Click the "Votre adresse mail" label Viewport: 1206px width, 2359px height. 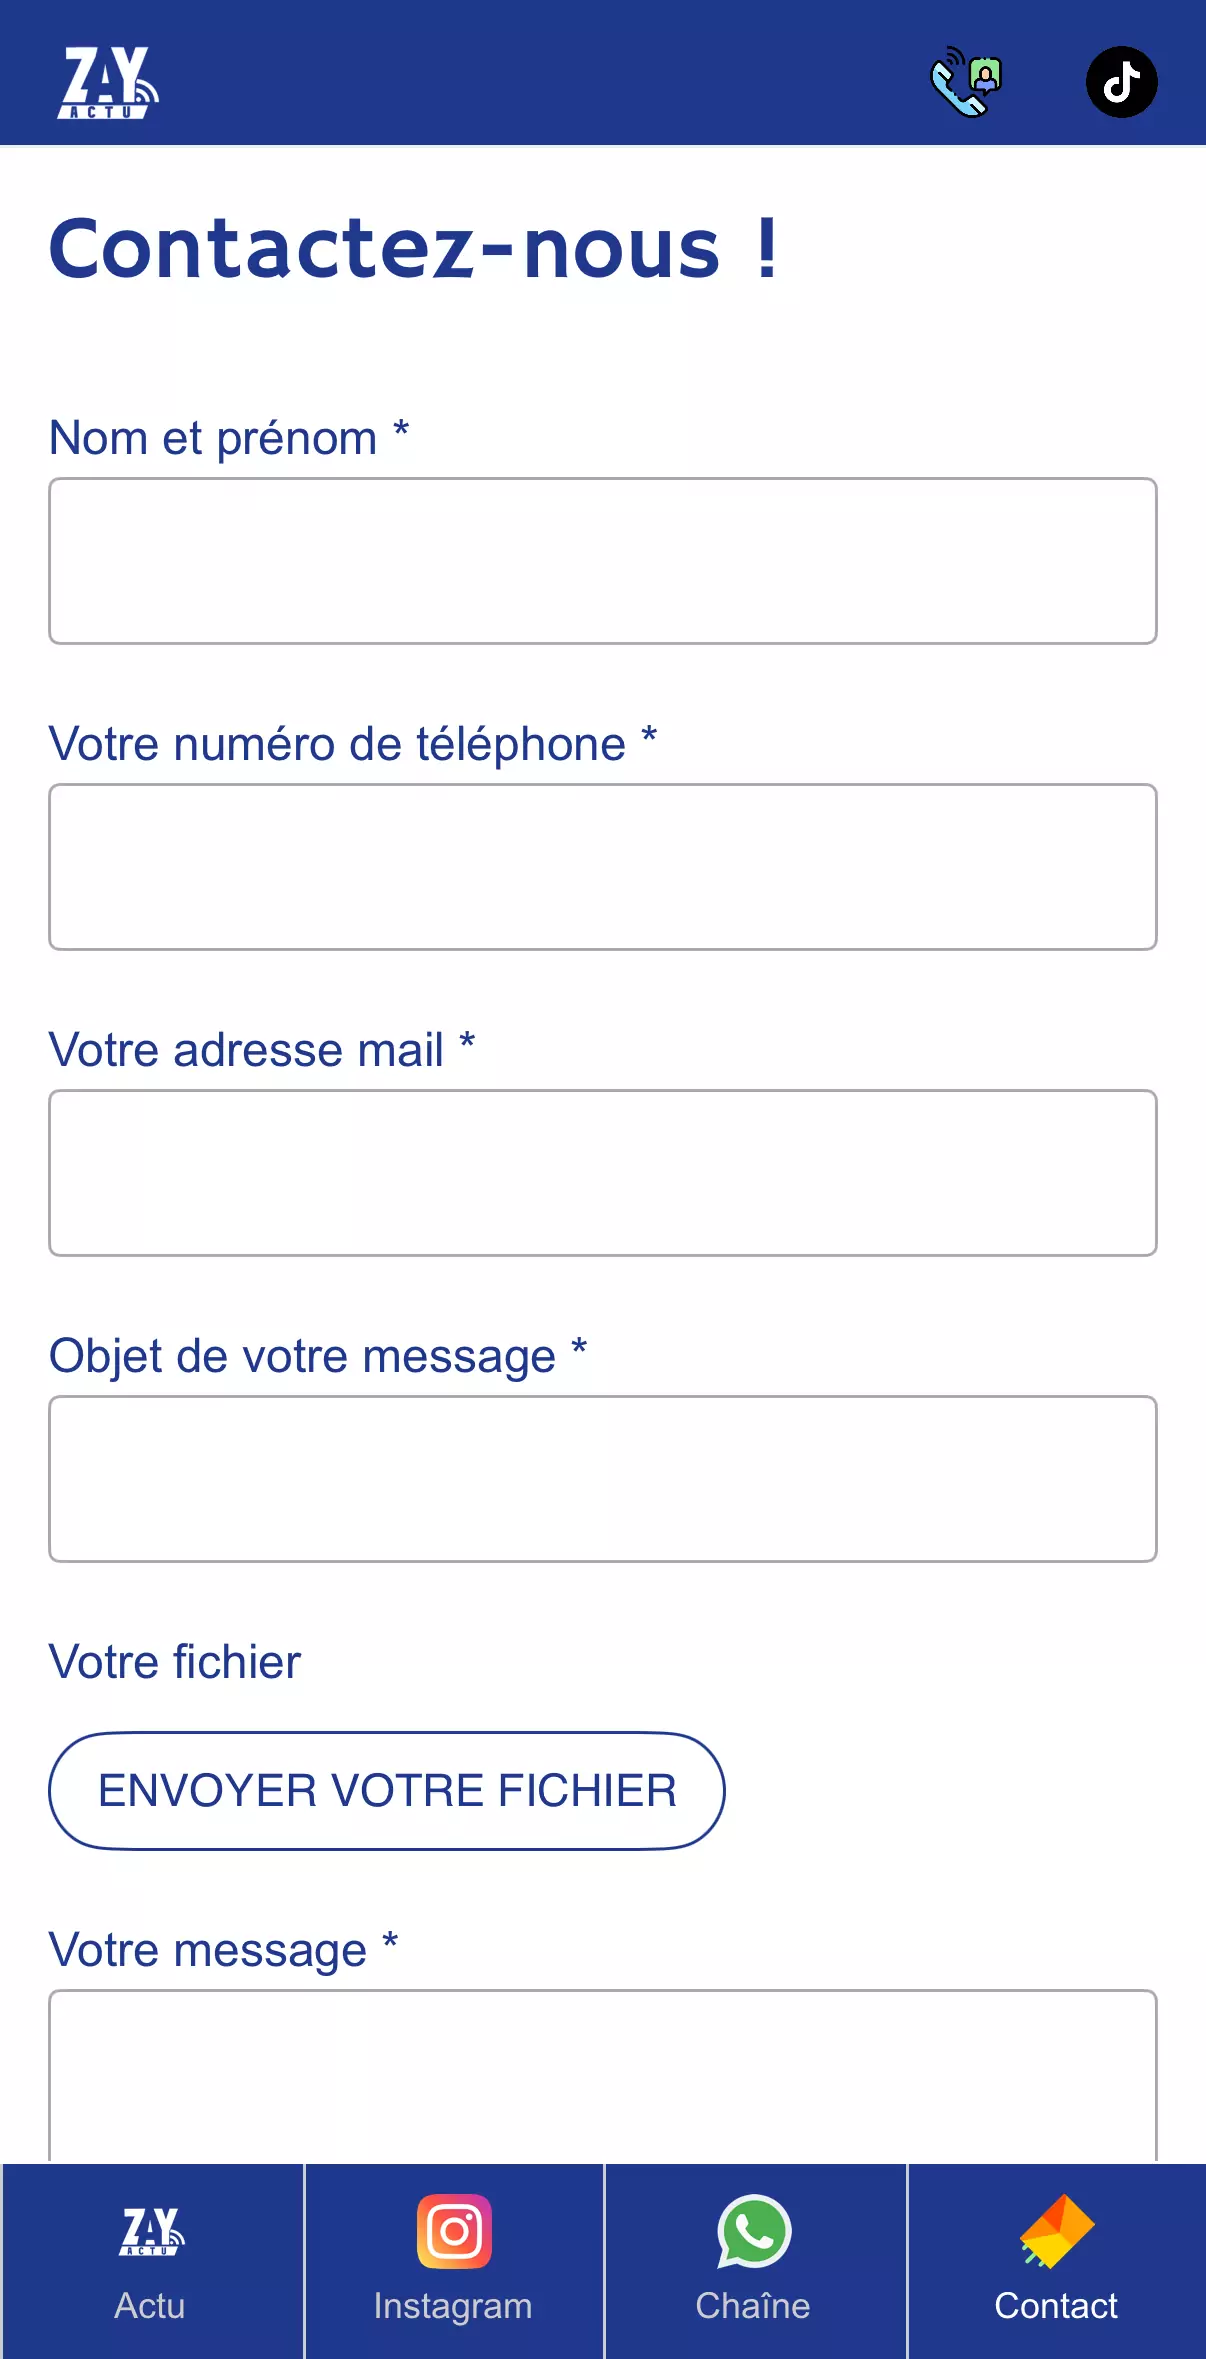pos(246,1050)
